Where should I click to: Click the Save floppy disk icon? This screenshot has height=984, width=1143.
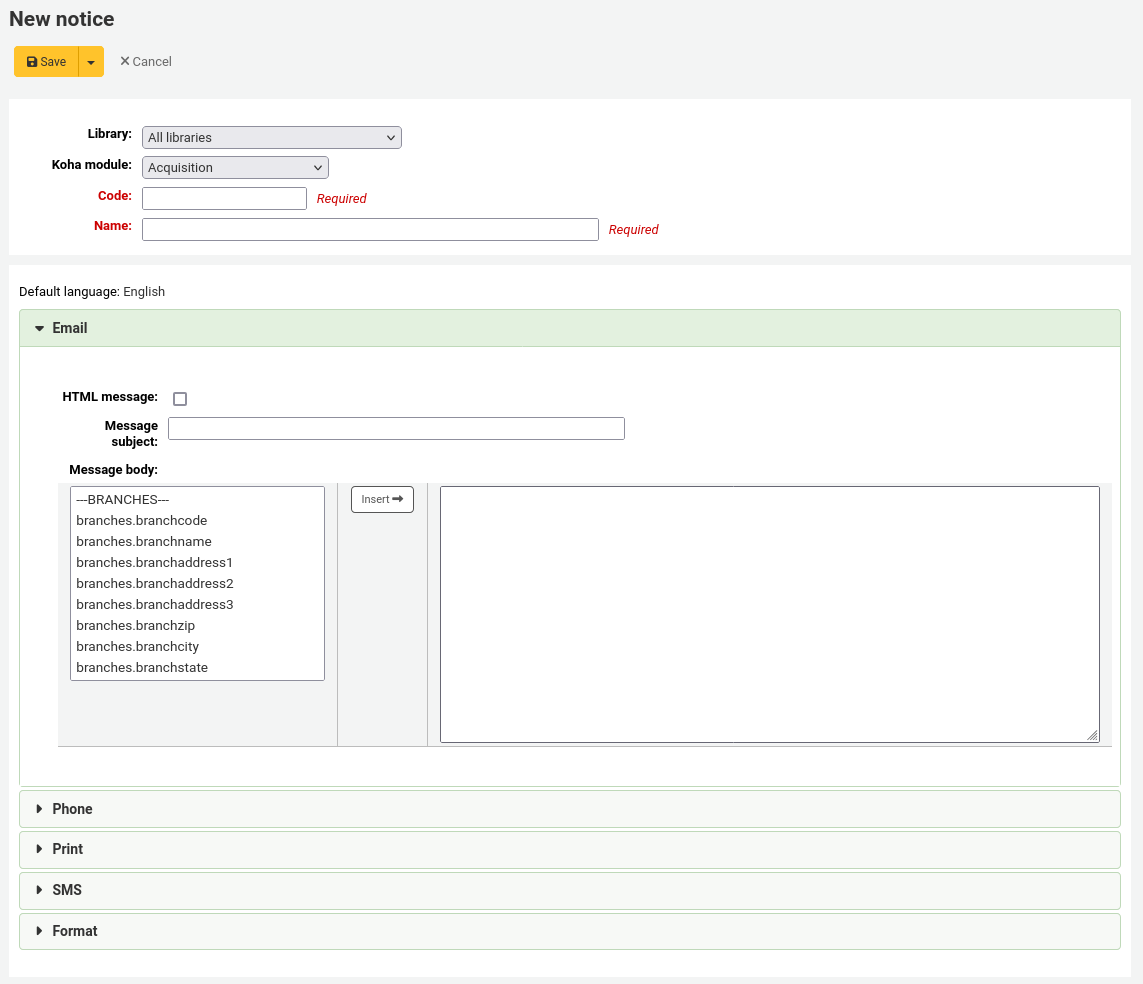pos(33,61)
